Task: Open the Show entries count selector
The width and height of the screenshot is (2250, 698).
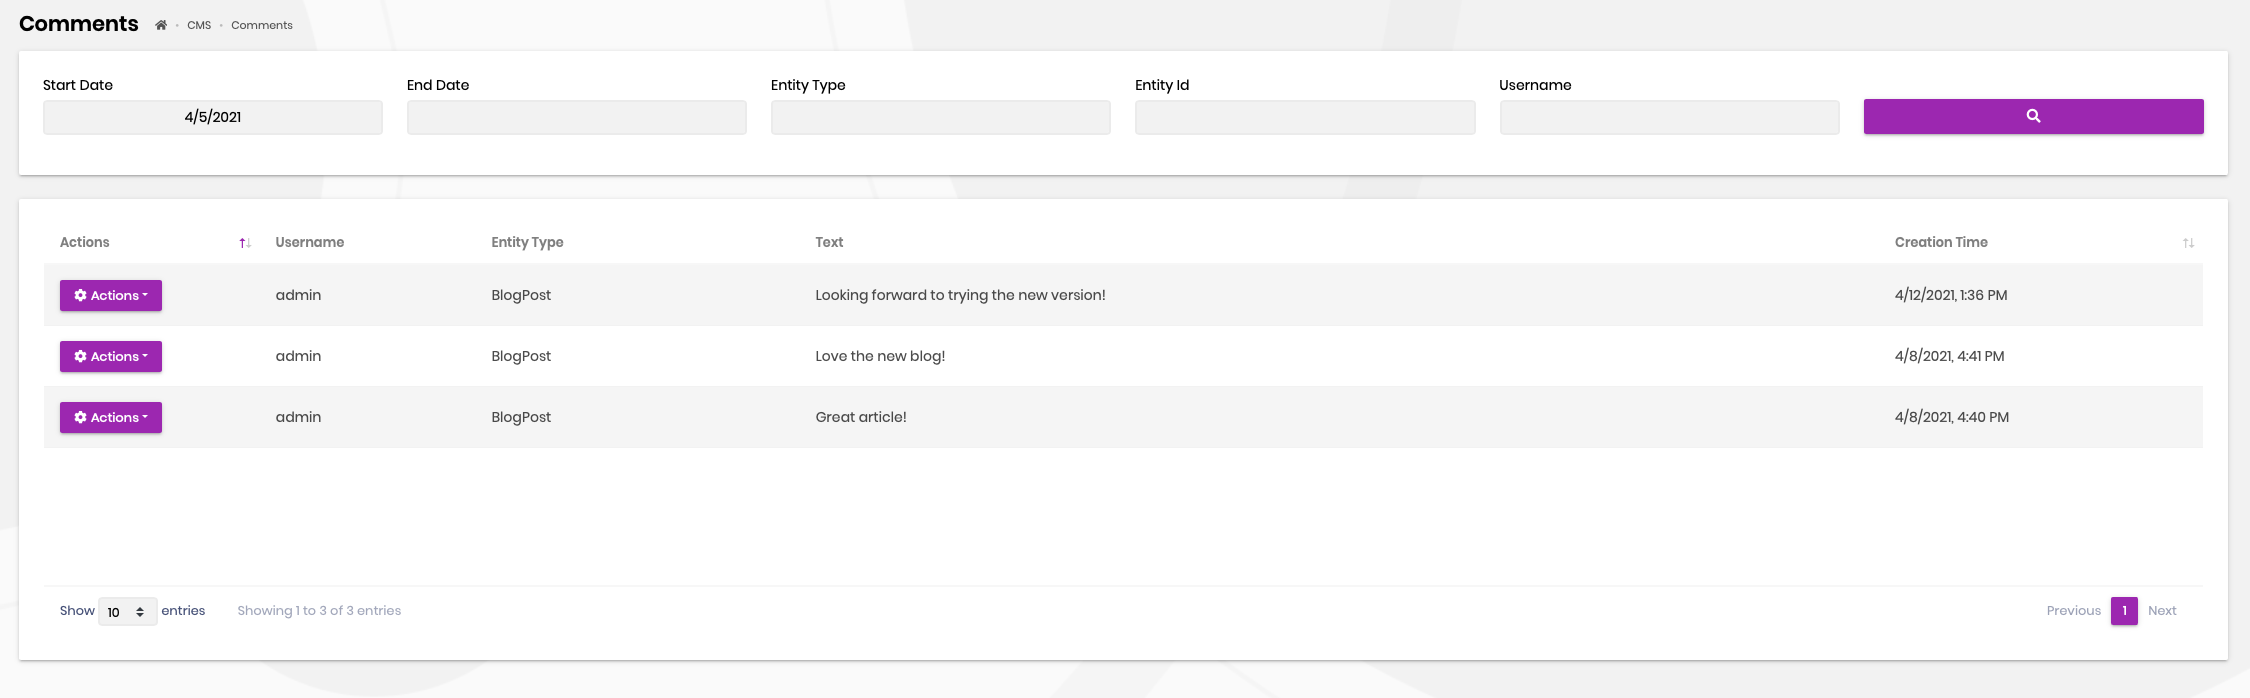Action: (128, 611)
